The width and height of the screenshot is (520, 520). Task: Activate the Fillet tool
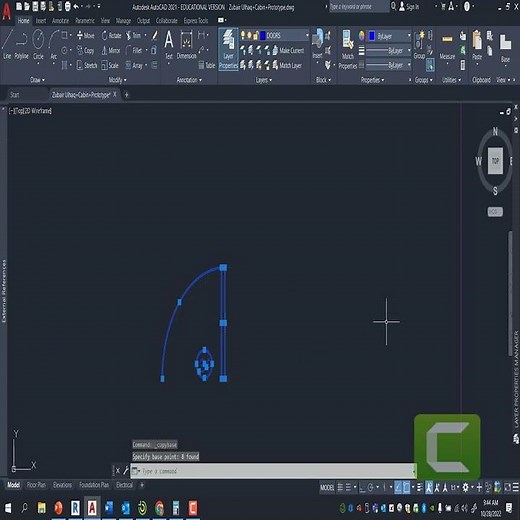(x=134, y=51)
